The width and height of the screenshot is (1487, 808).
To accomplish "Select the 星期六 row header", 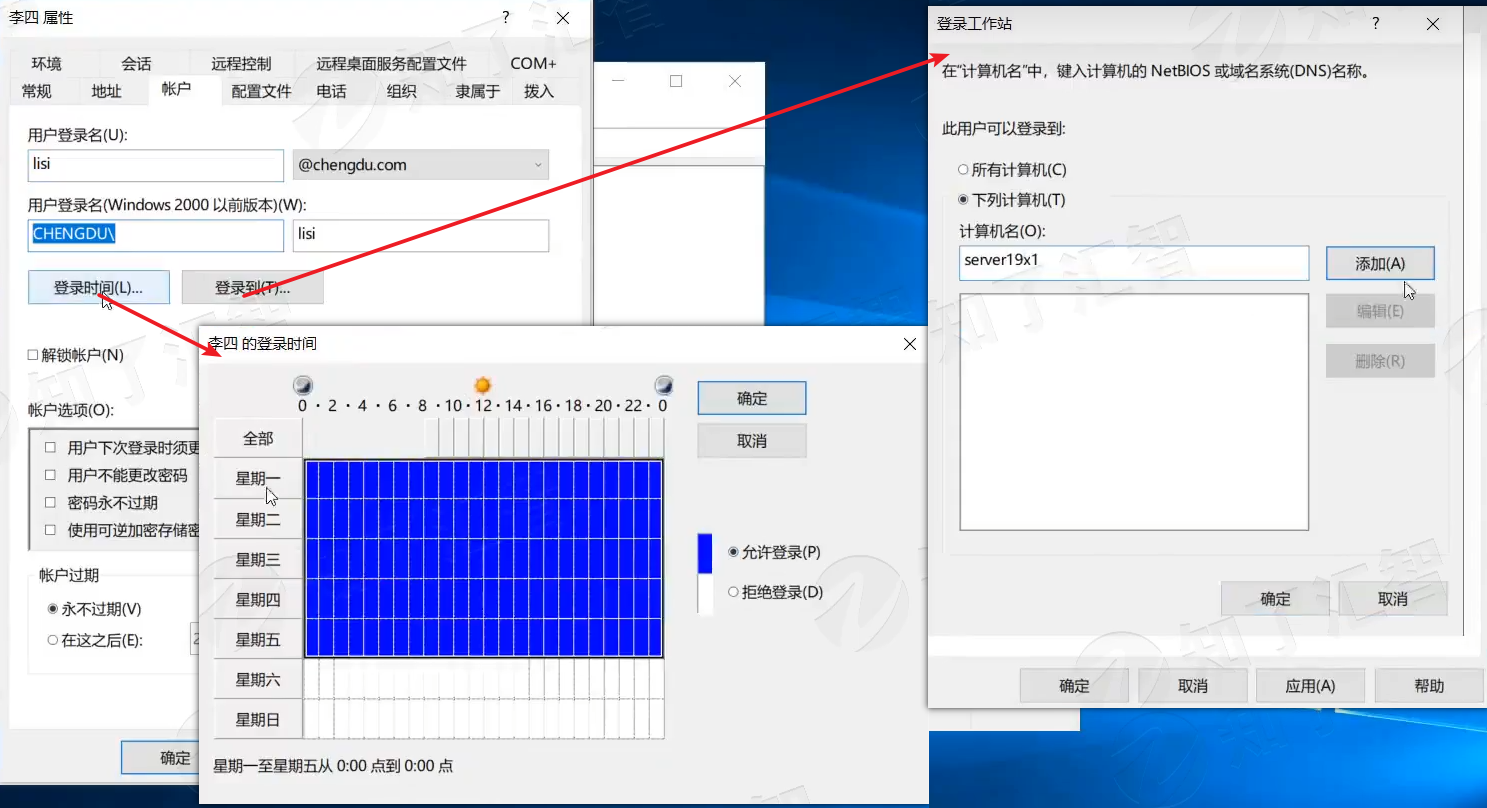I will pyautogui.click(x=258, y=679).
